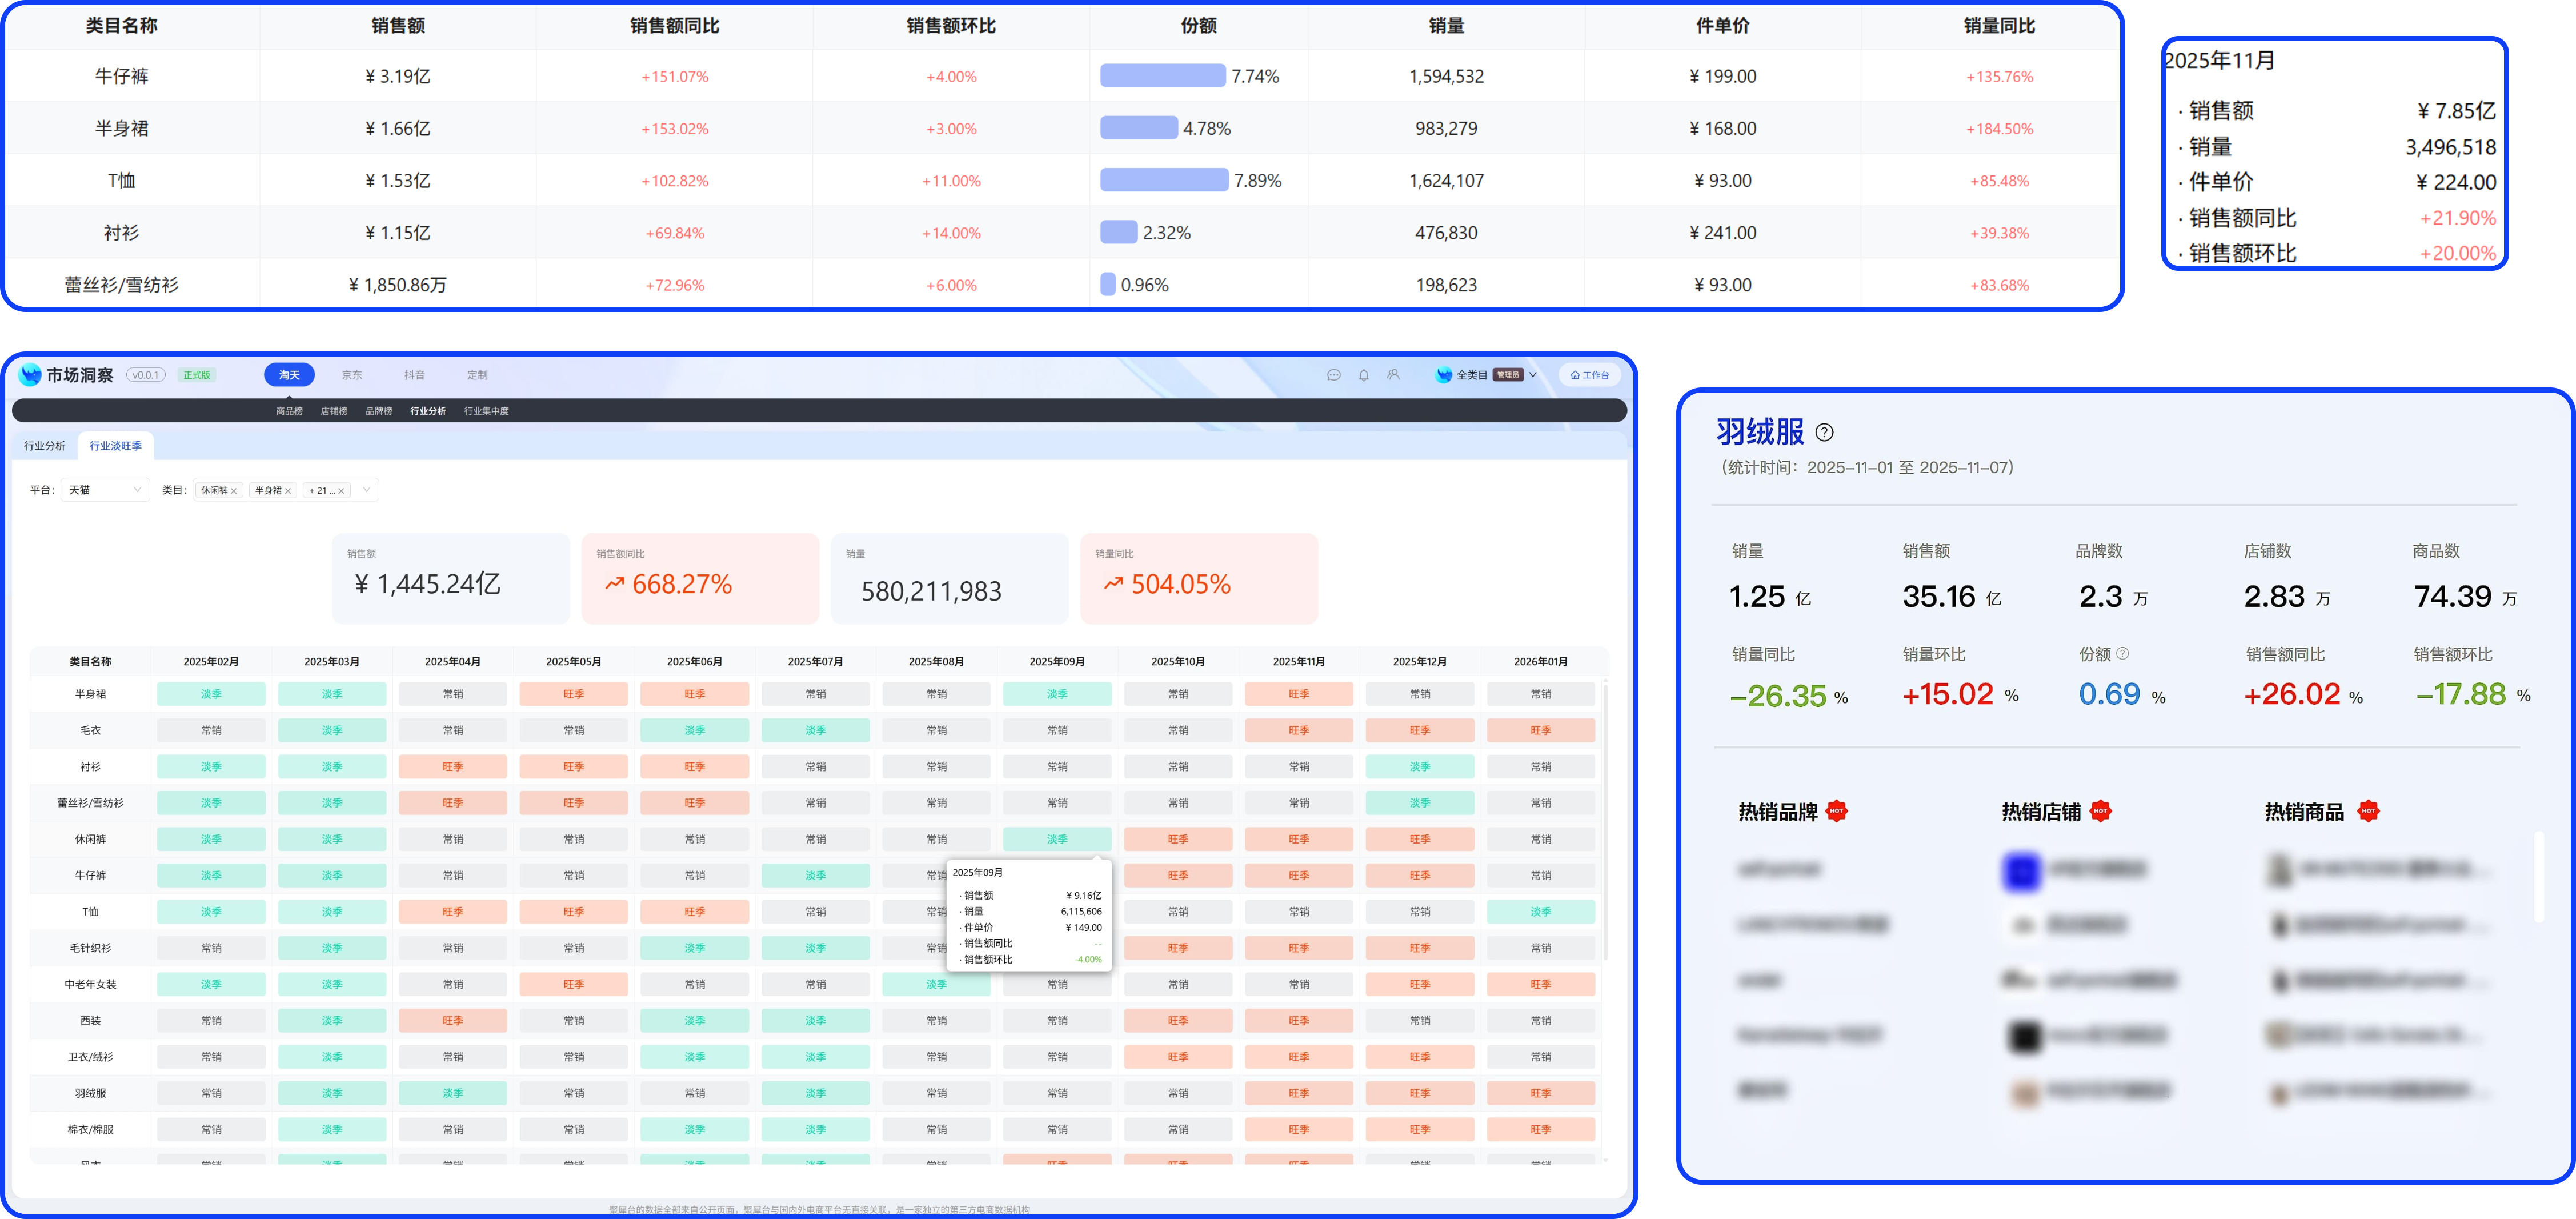Switch to the 行业分析 sub-tab

(x=45, y=446)
